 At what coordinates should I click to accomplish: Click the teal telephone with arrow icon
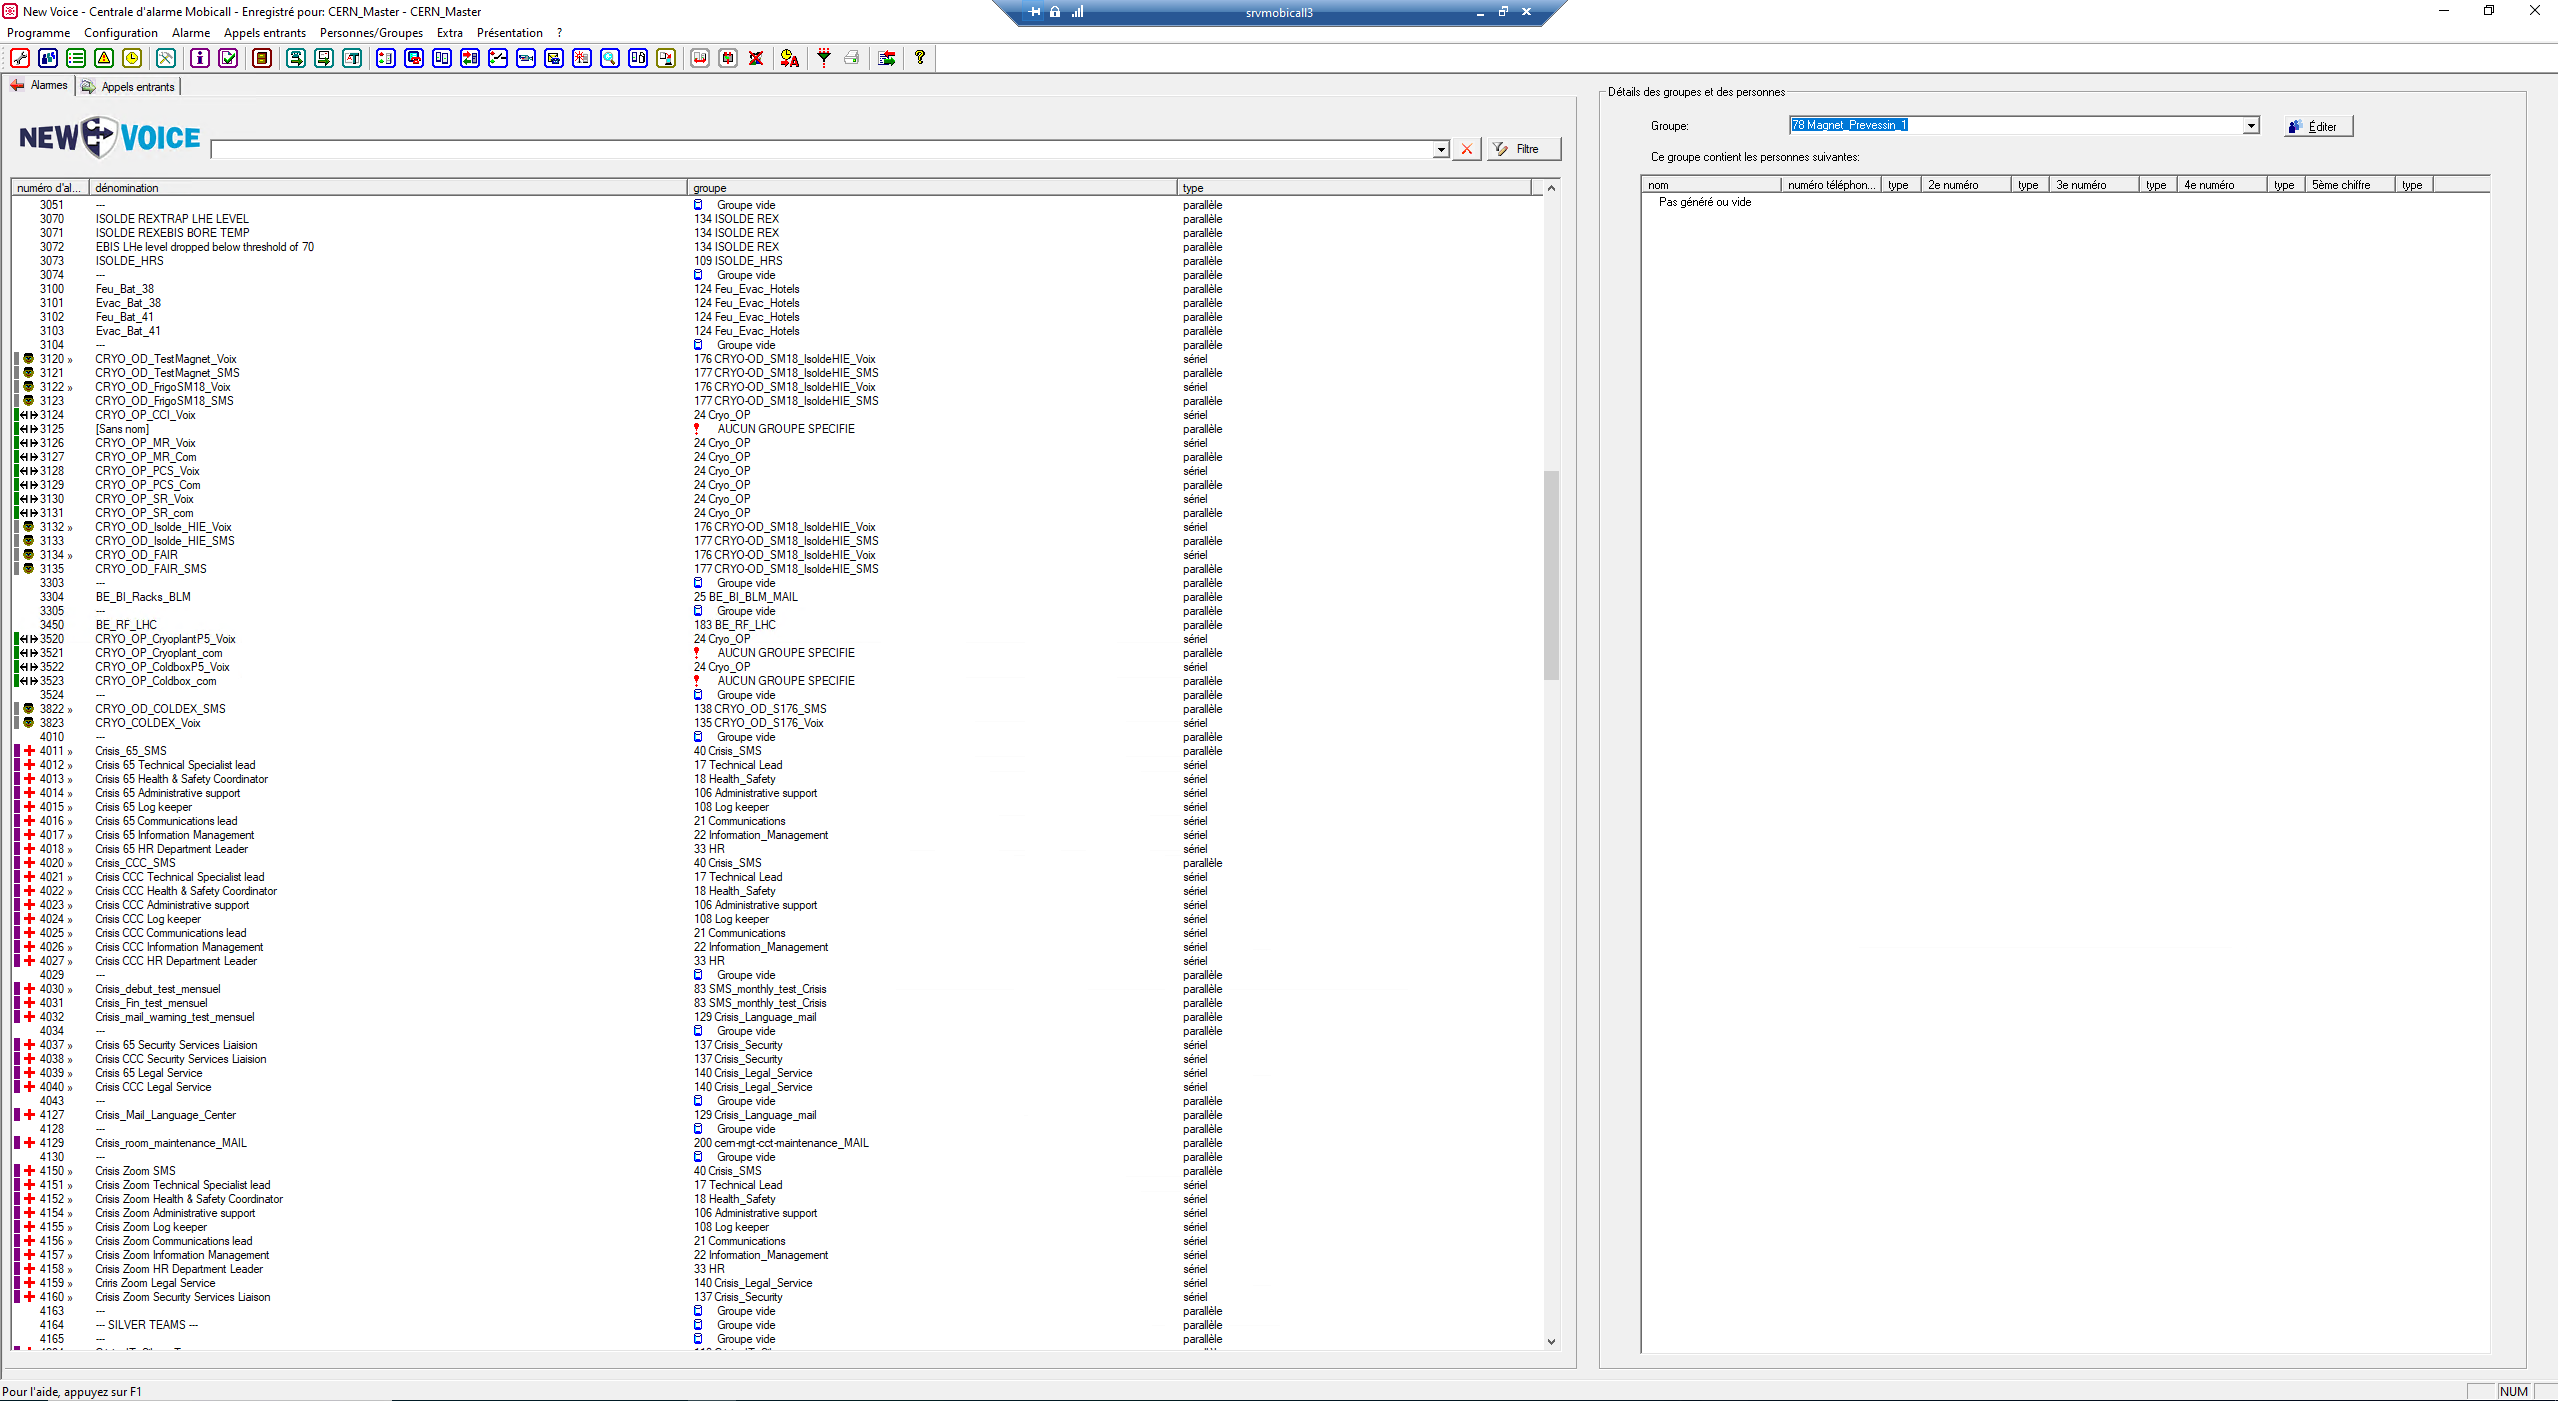point(296,58)
